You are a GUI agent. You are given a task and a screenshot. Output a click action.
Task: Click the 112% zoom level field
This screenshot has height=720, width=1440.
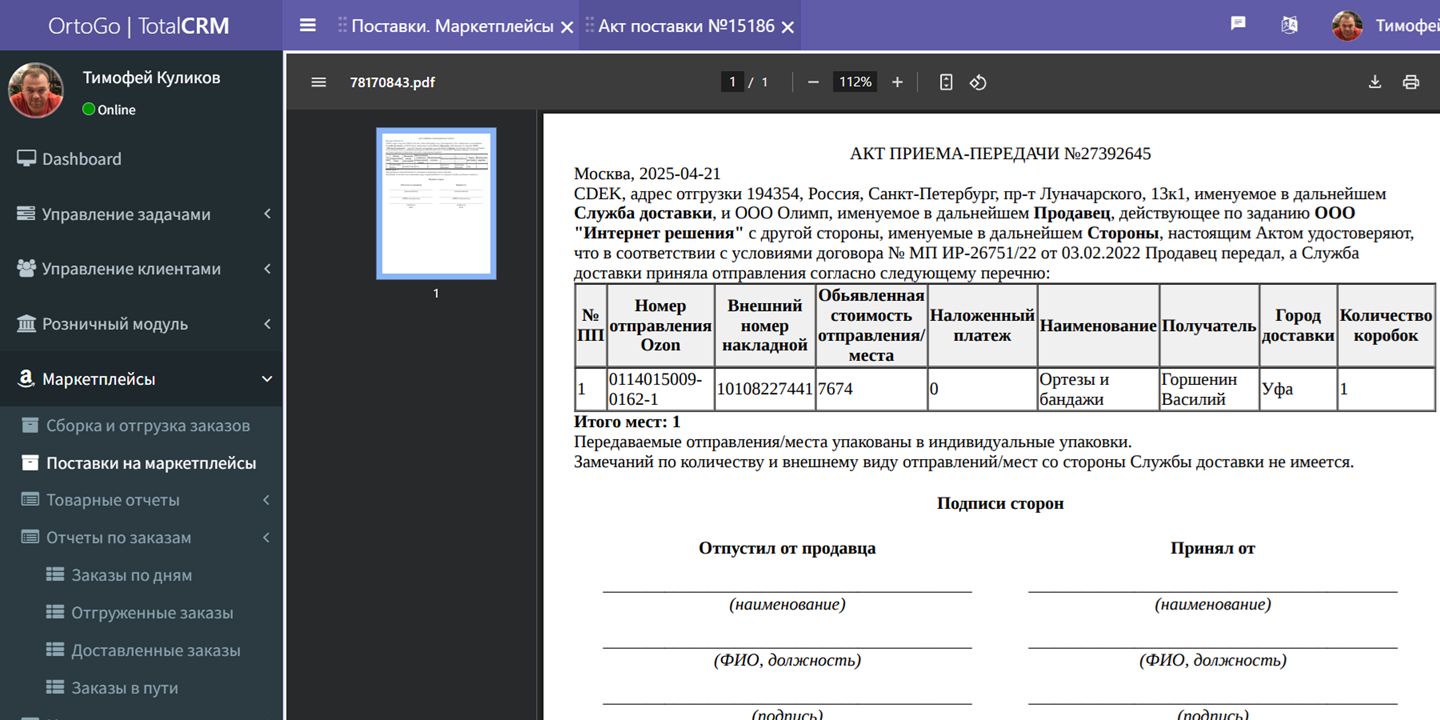[855, 82]
